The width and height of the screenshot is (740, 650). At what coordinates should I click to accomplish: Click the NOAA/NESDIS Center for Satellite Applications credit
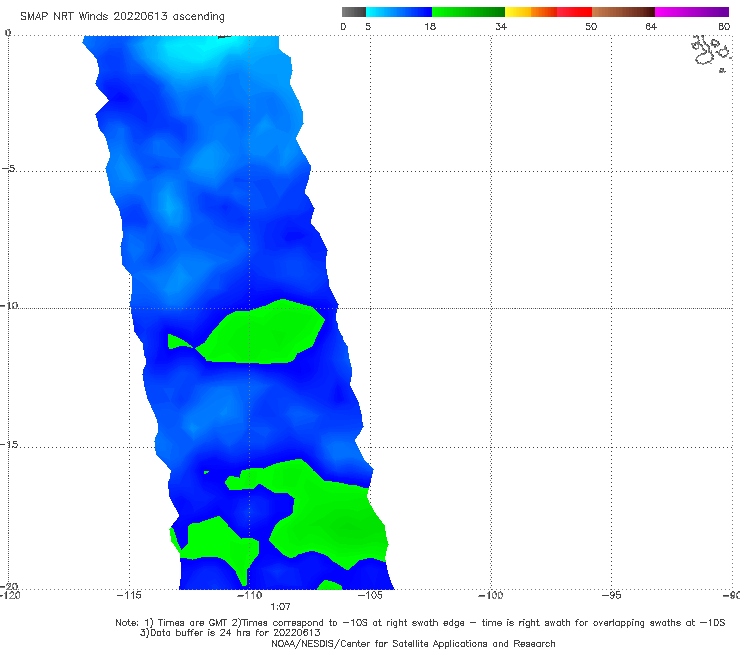(413, 643)
